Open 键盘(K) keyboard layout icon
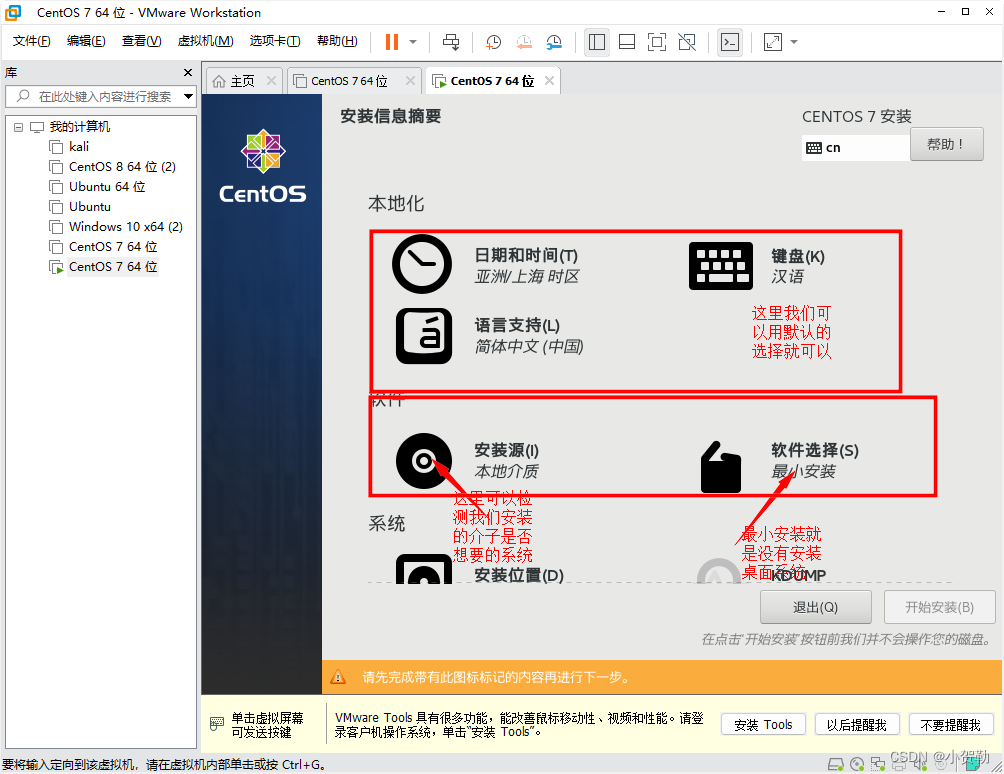This screenshot has height=774, width=1004. point(720,266)
